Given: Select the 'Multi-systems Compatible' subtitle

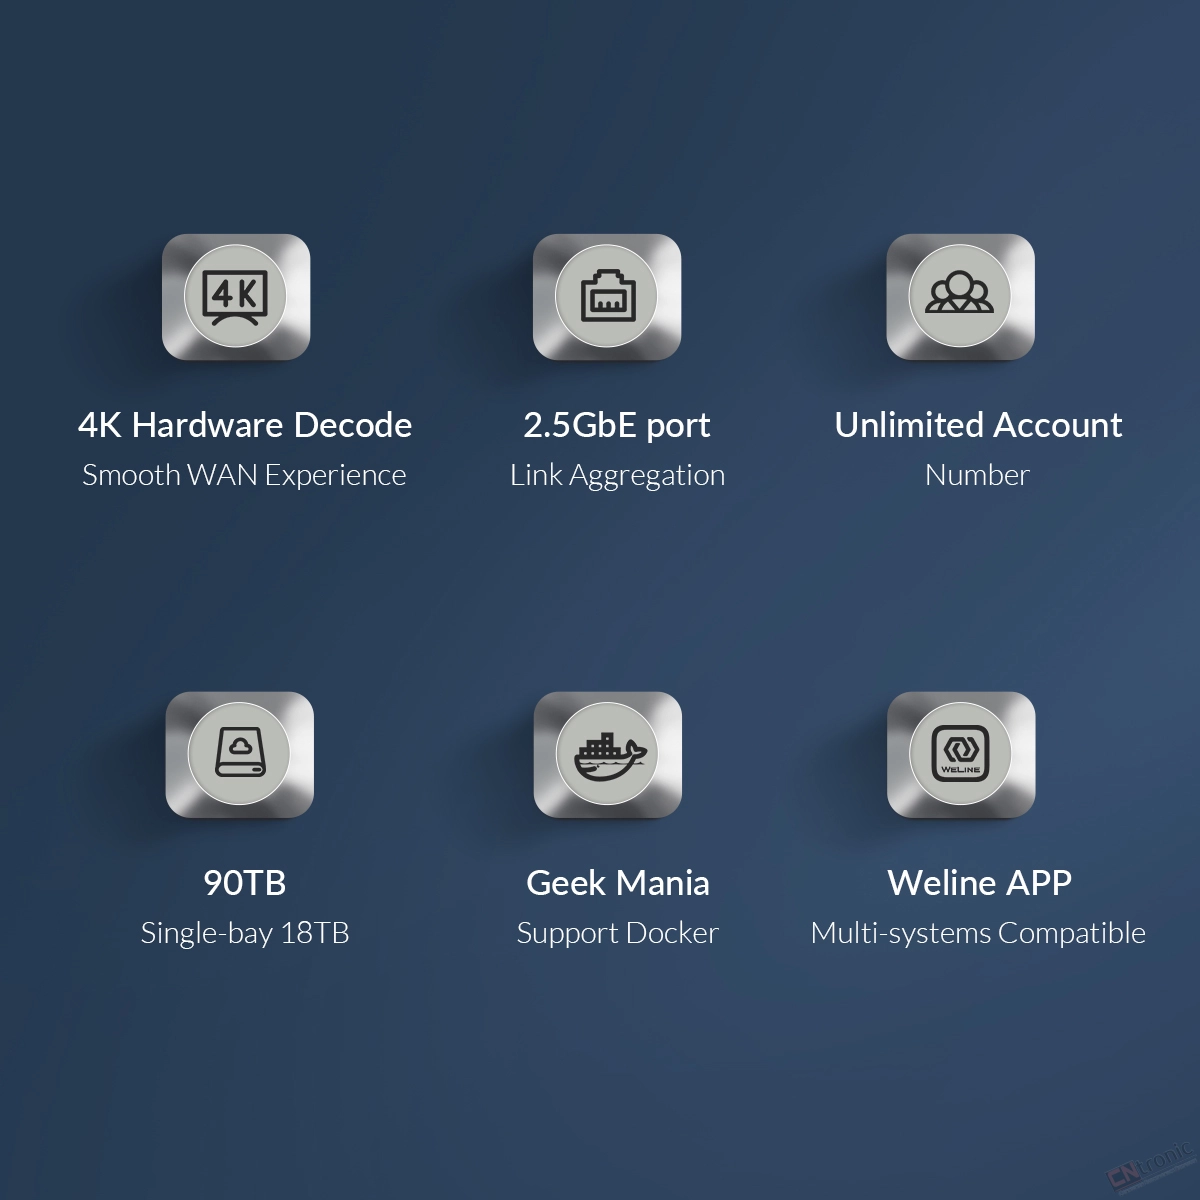Looking at the screenshot, I should coord(978,934).
